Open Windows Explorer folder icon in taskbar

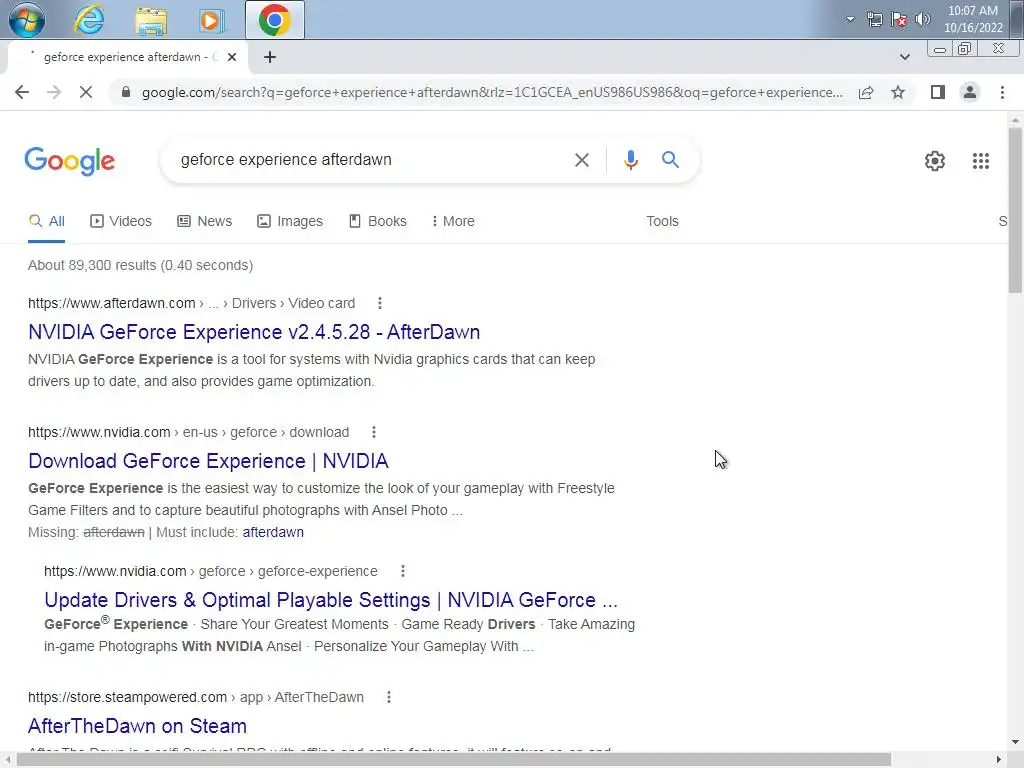[x=151, y=20]
